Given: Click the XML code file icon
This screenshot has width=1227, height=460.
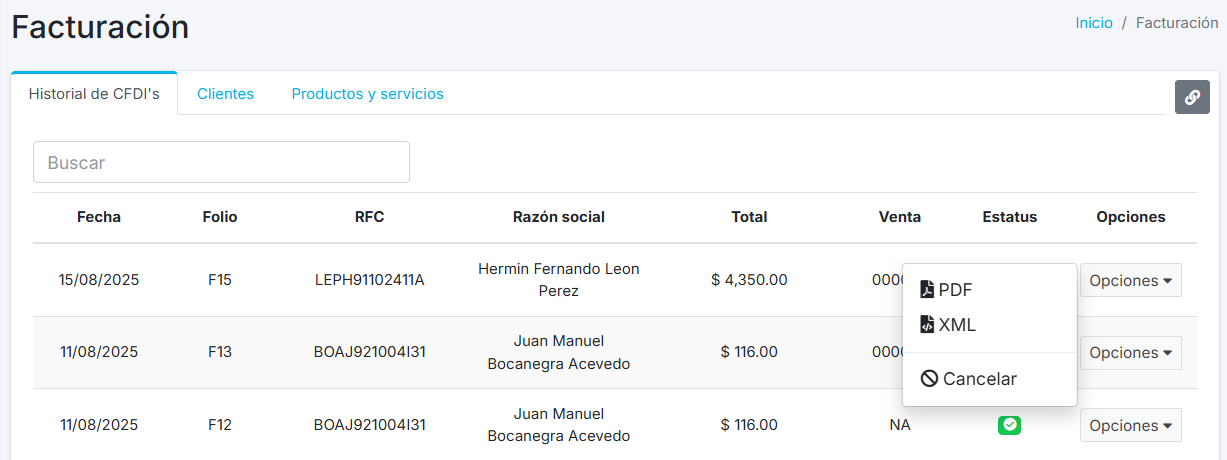Looking at the screenshot, I should click(927, 325).
